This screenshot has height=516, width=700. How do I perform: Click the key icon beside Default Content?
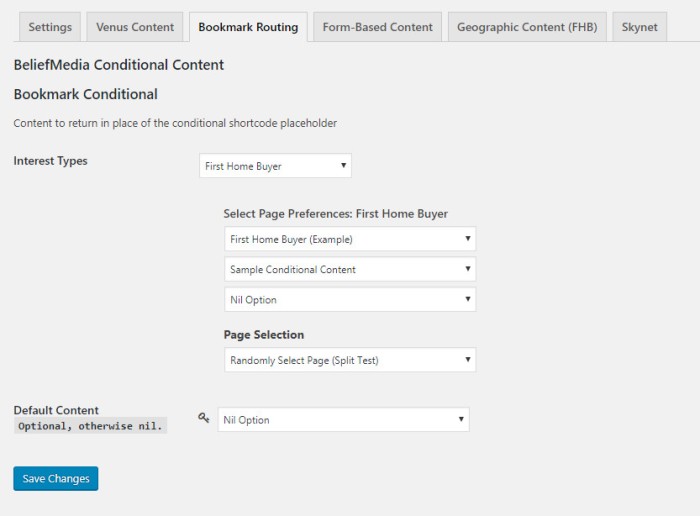tap(204, 419)
